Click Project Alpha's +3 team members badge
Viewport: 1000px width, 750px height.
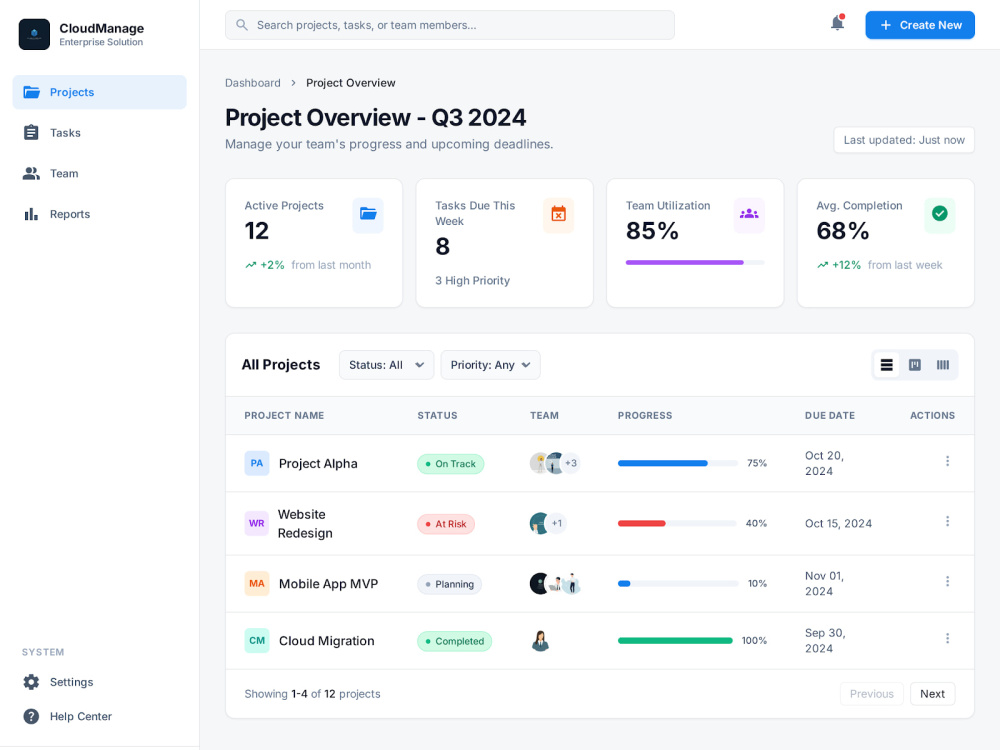click(571, 464)
